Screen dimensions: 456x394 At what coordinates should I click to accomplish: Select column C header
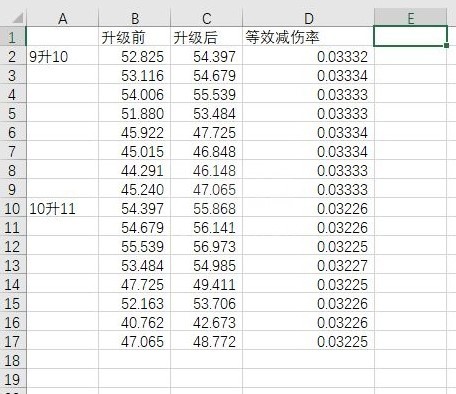click(x=207, y=18)
